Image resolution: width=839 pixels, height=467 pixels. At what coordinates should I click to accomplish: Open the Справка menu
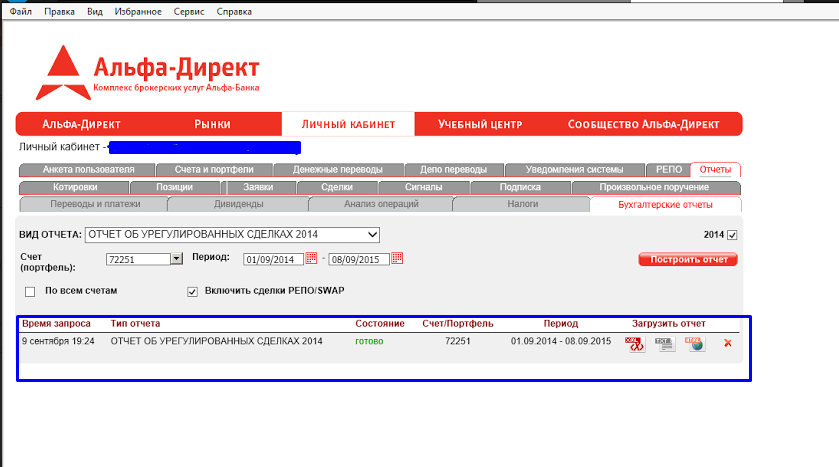(x=234, y=11)
